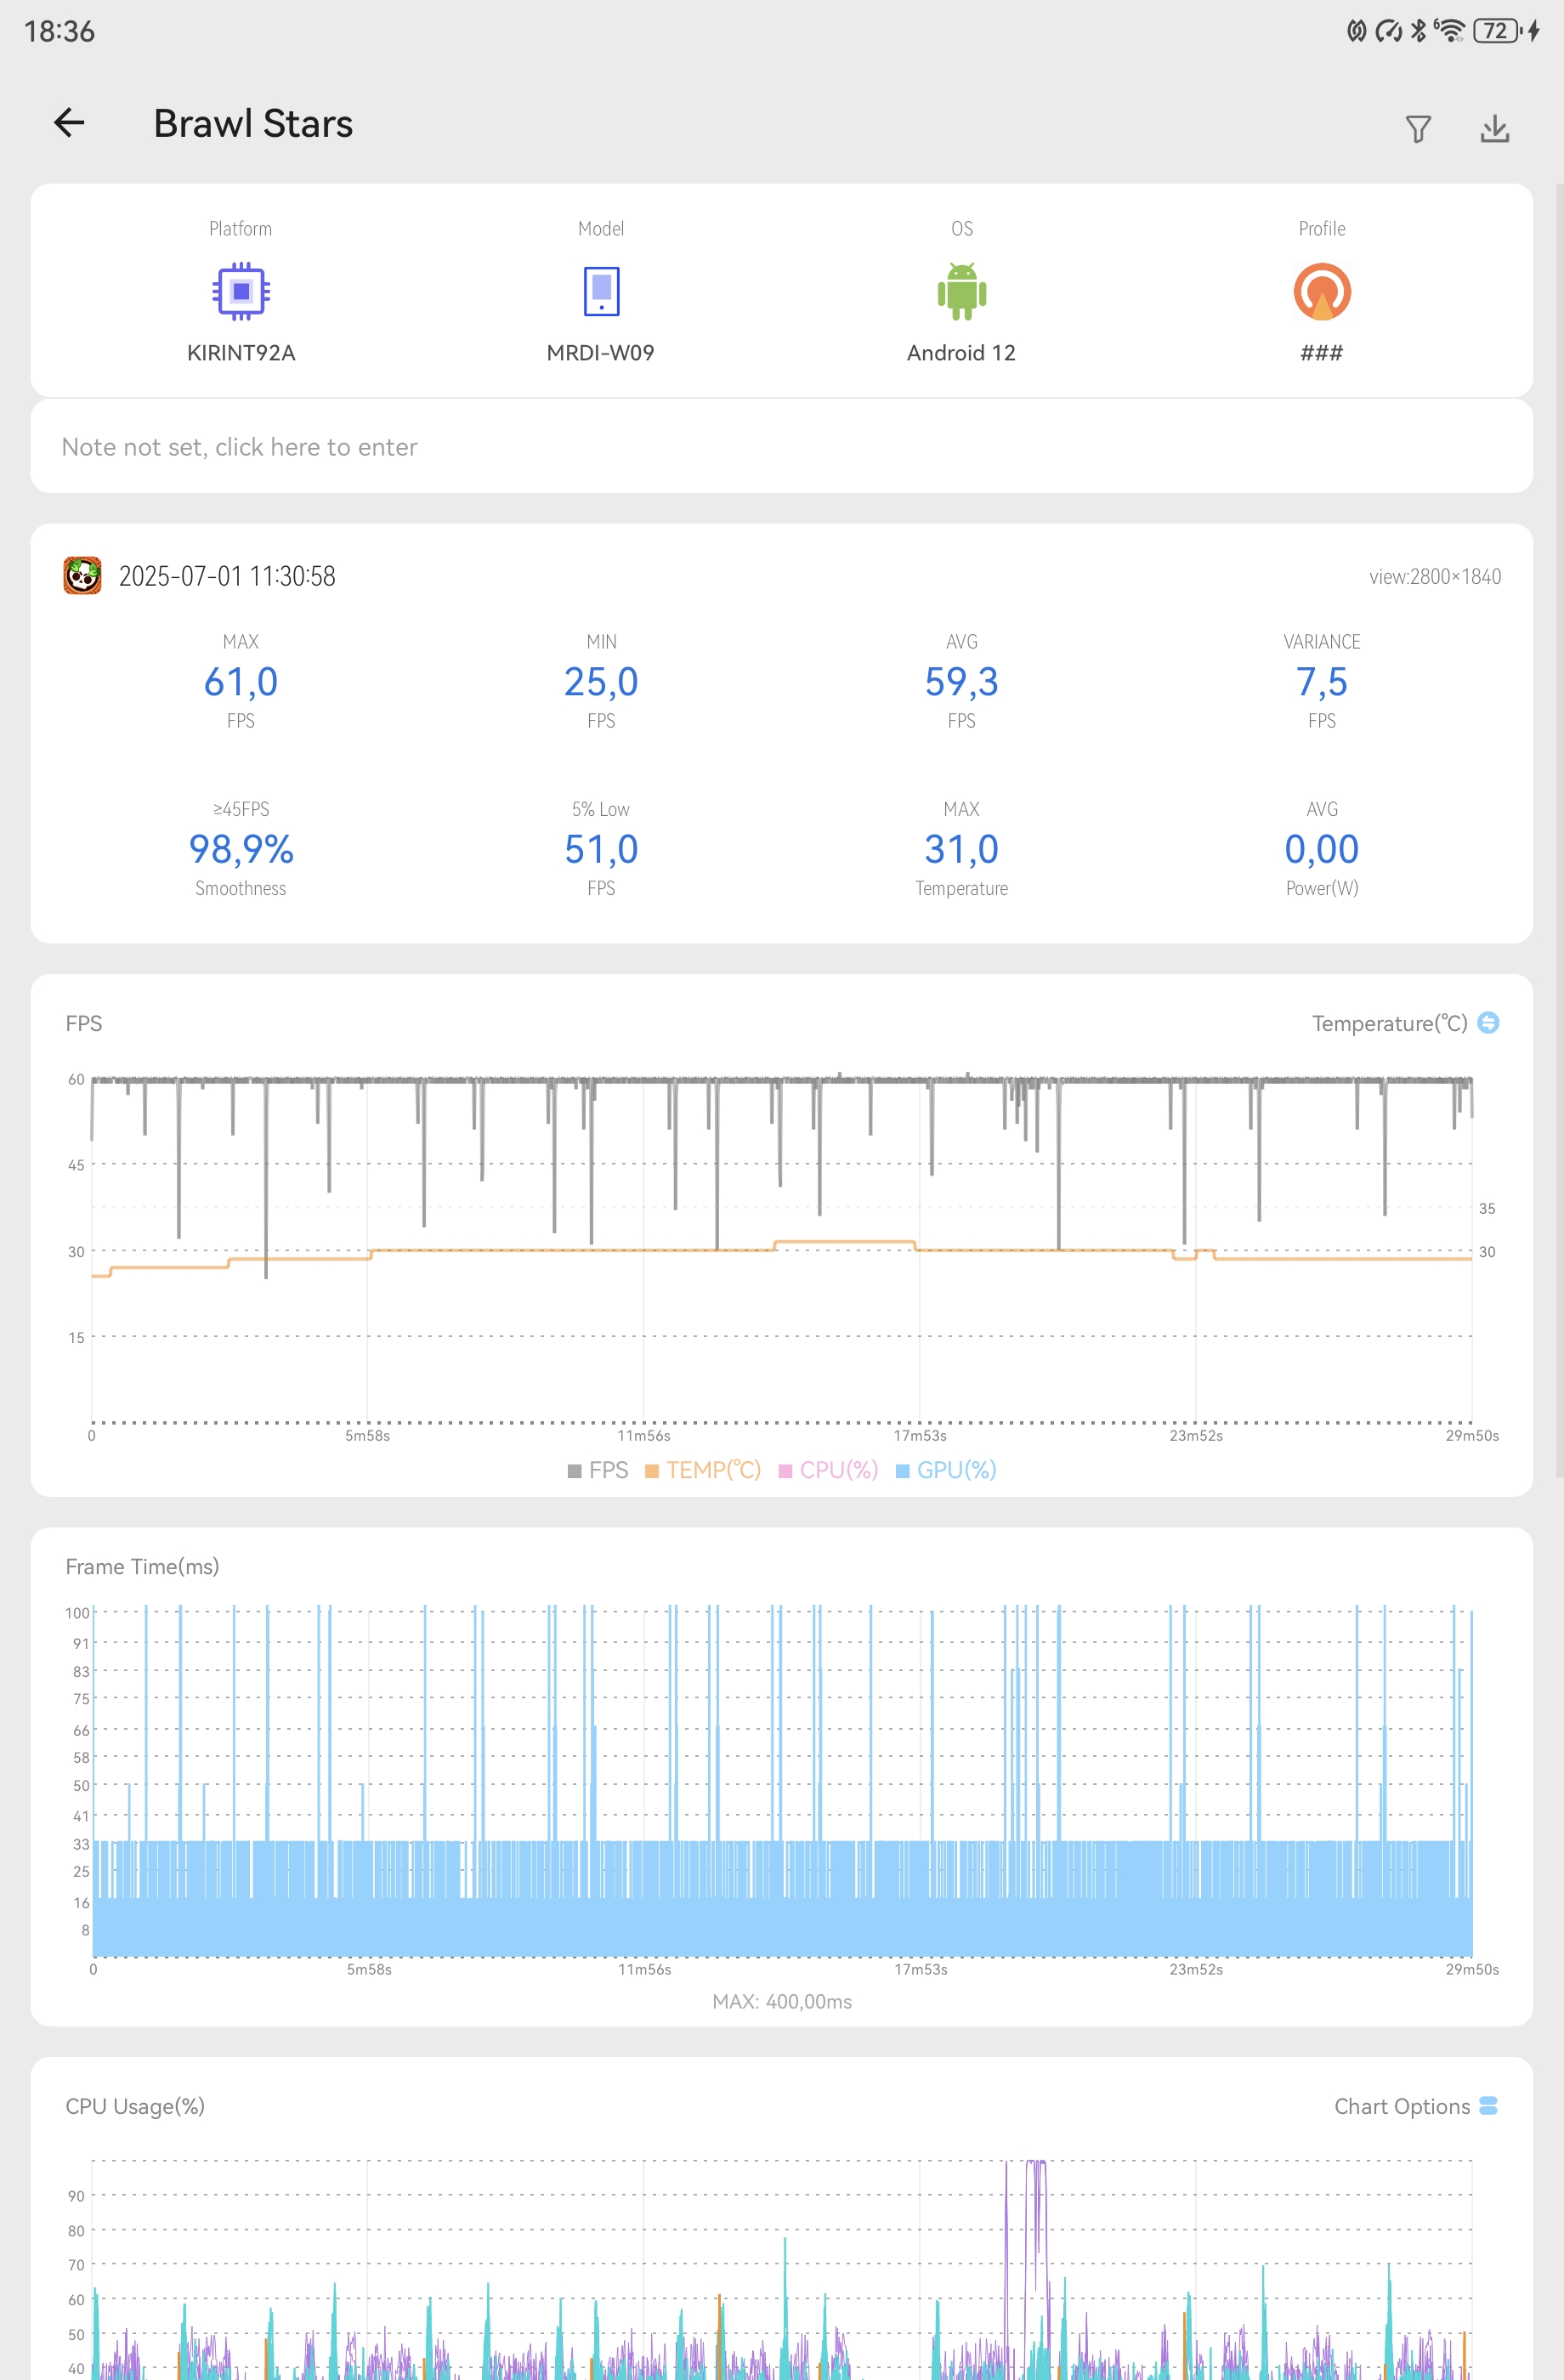Tap the Wi-Fi status icon
Screen dimensions: 1564x2380
tap(1449, 31)
